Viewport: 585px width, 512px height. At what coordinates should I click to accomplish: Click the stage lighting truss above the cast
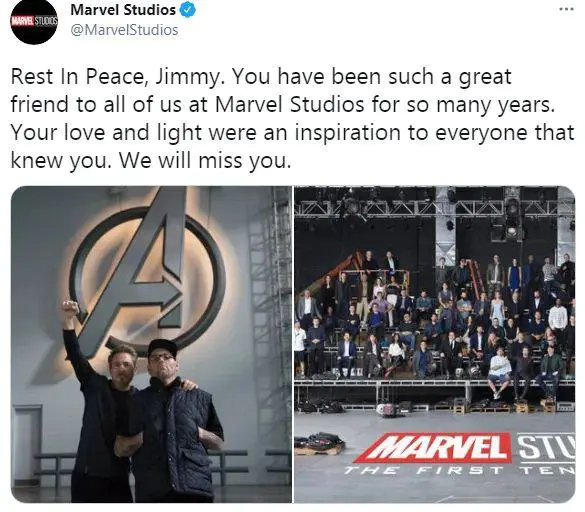[x=435, y=208]
